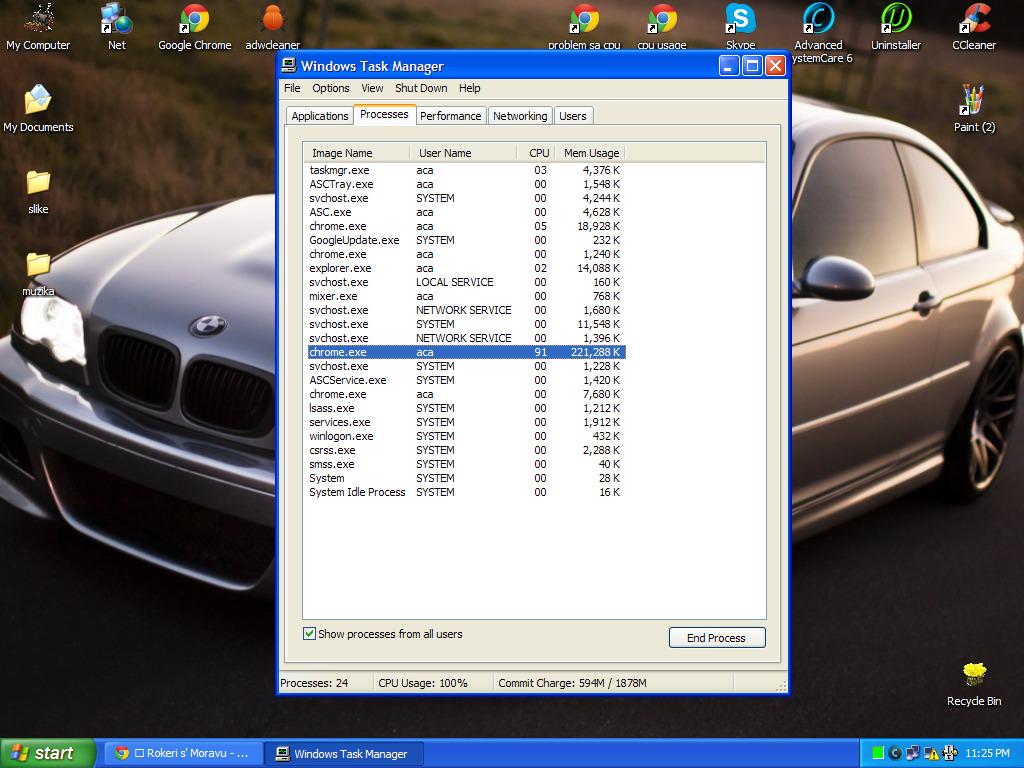Switch to Chrome window in taskbar
This screenshot has width=1024, height=768.
tap(184, 753)
